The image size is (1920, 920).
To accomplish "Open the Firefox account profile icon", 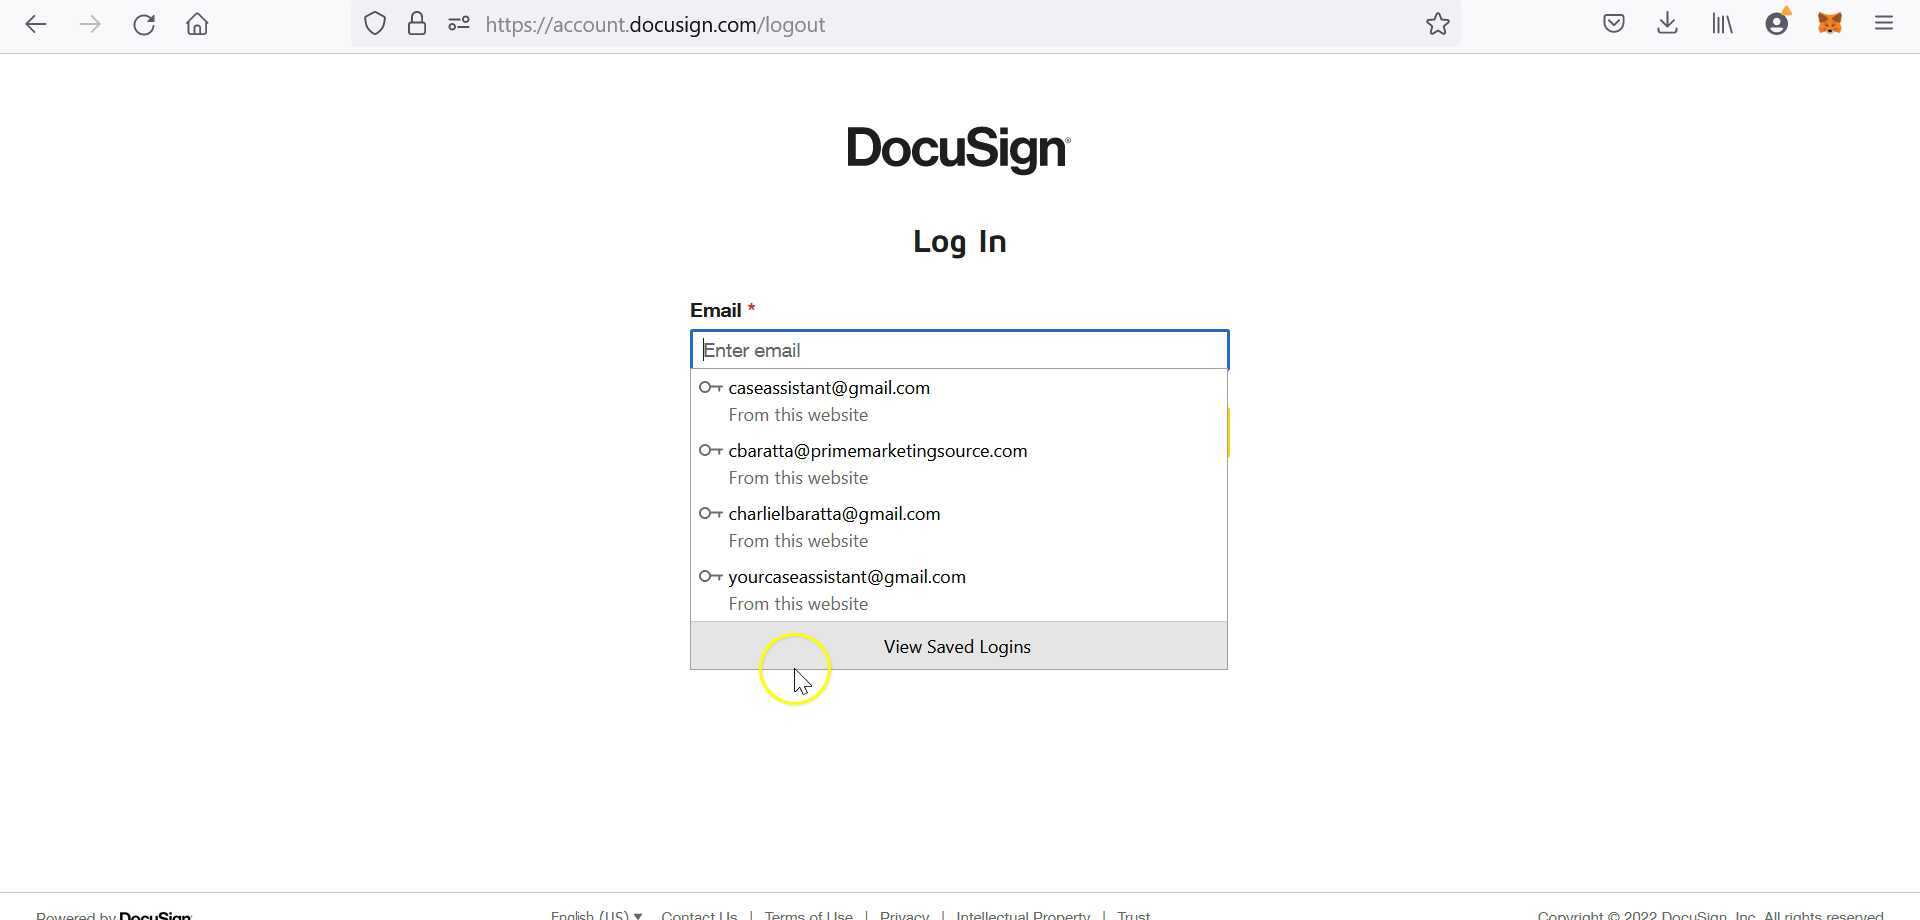I will click(x=1777, y=22).
